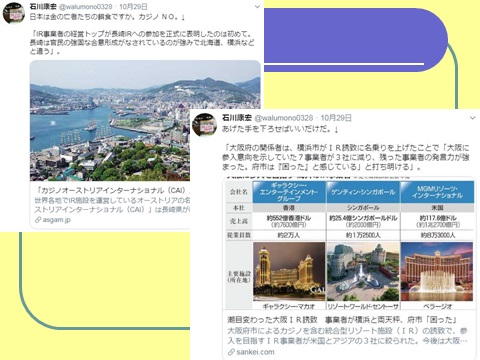480x360 pixels.
Task: Open the カジノオーストリアインターナショナル card title
Action: point(112,190)
